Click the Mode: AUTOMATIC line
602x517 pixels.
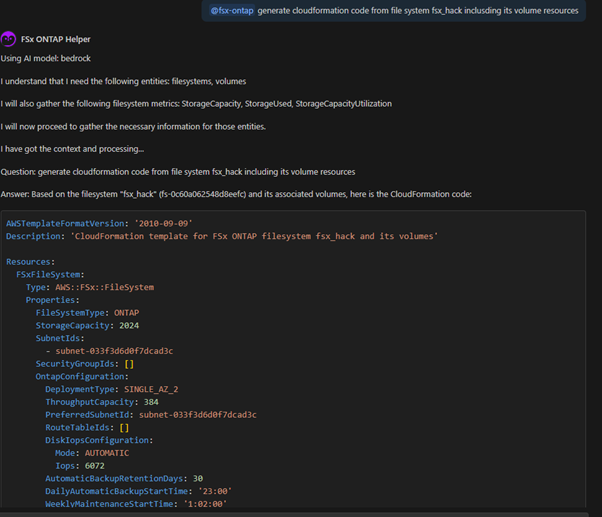pyautogui.click(x=92, y=453)
